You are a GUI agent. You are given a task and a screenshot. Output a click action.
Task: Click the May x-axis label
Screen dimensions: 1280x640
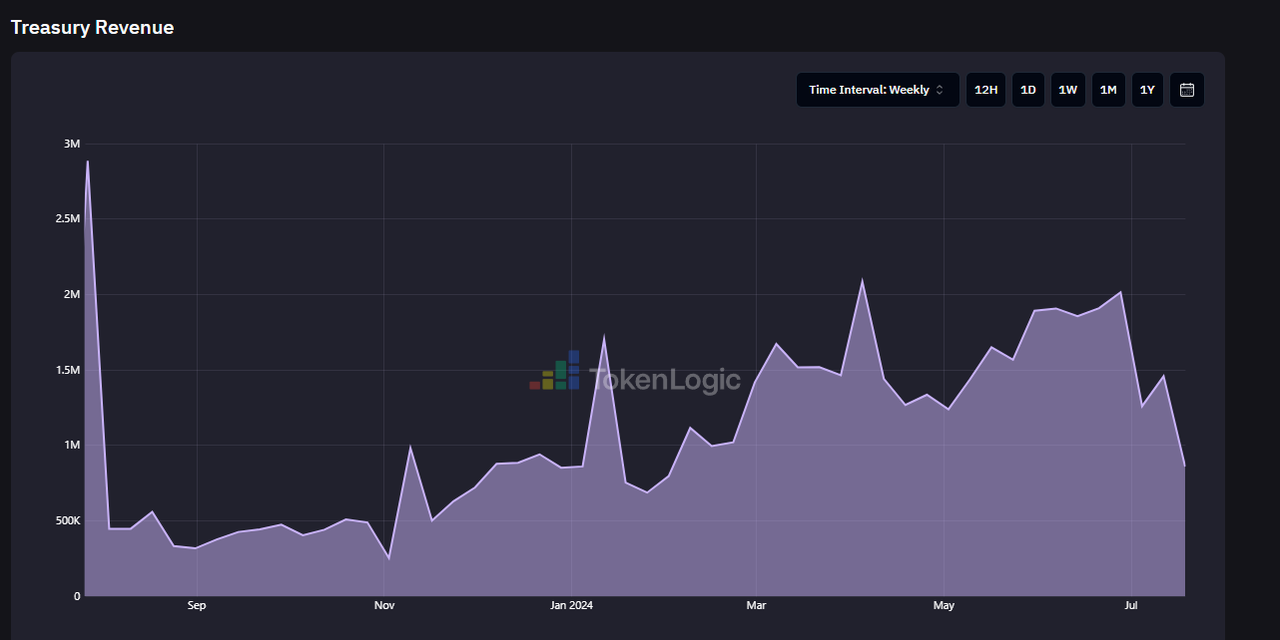(x=943, y=605)
